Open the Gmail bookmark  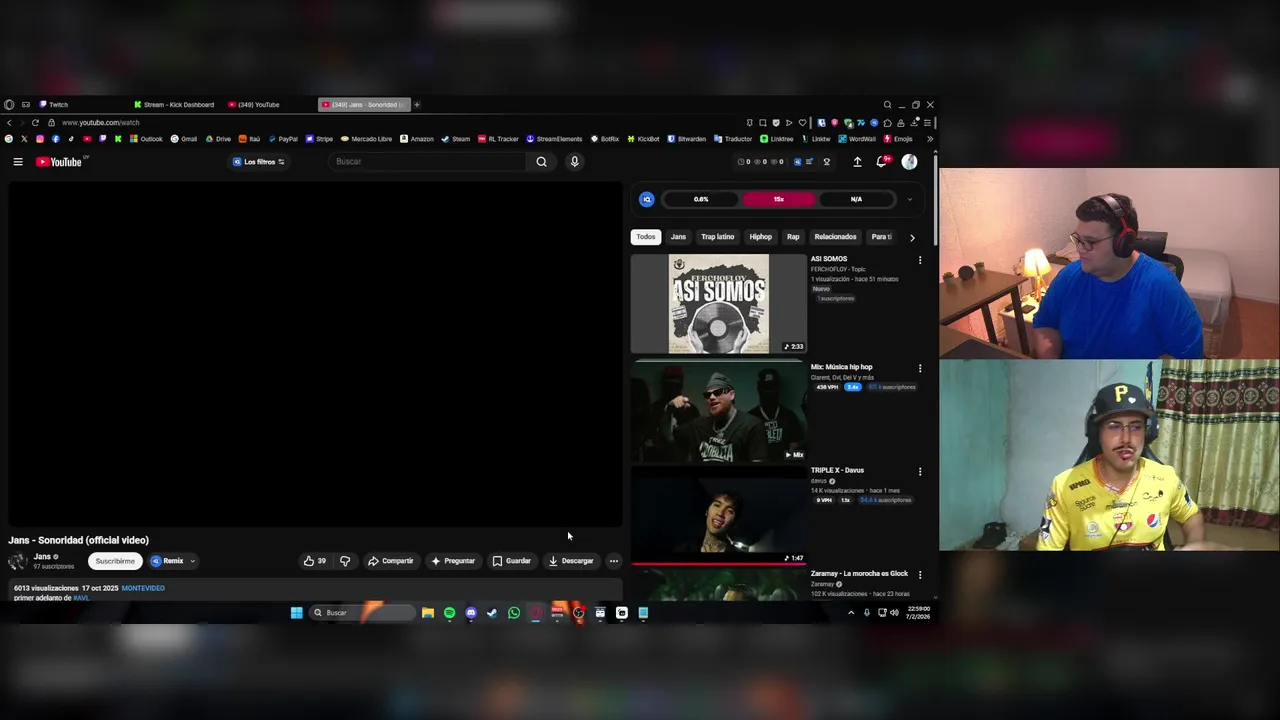184,139
